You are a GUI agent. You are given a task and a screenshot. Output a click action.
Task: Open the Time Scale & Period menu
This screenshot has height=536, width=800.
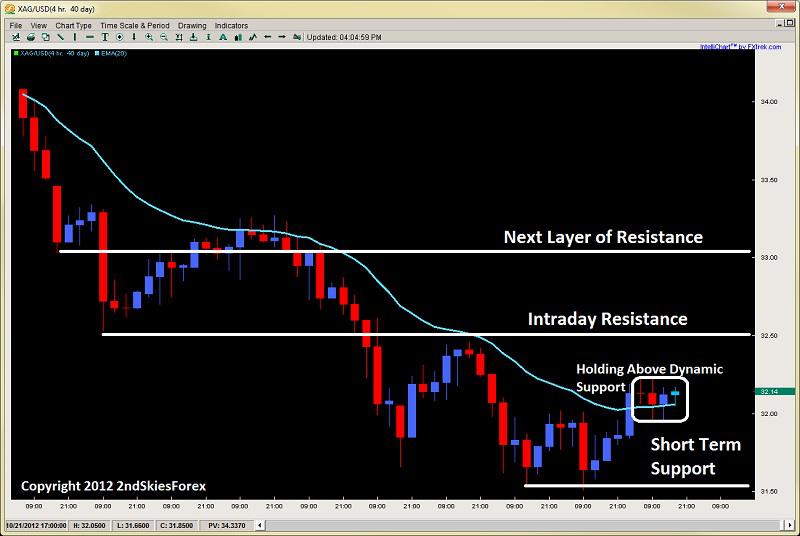[135, 25]
